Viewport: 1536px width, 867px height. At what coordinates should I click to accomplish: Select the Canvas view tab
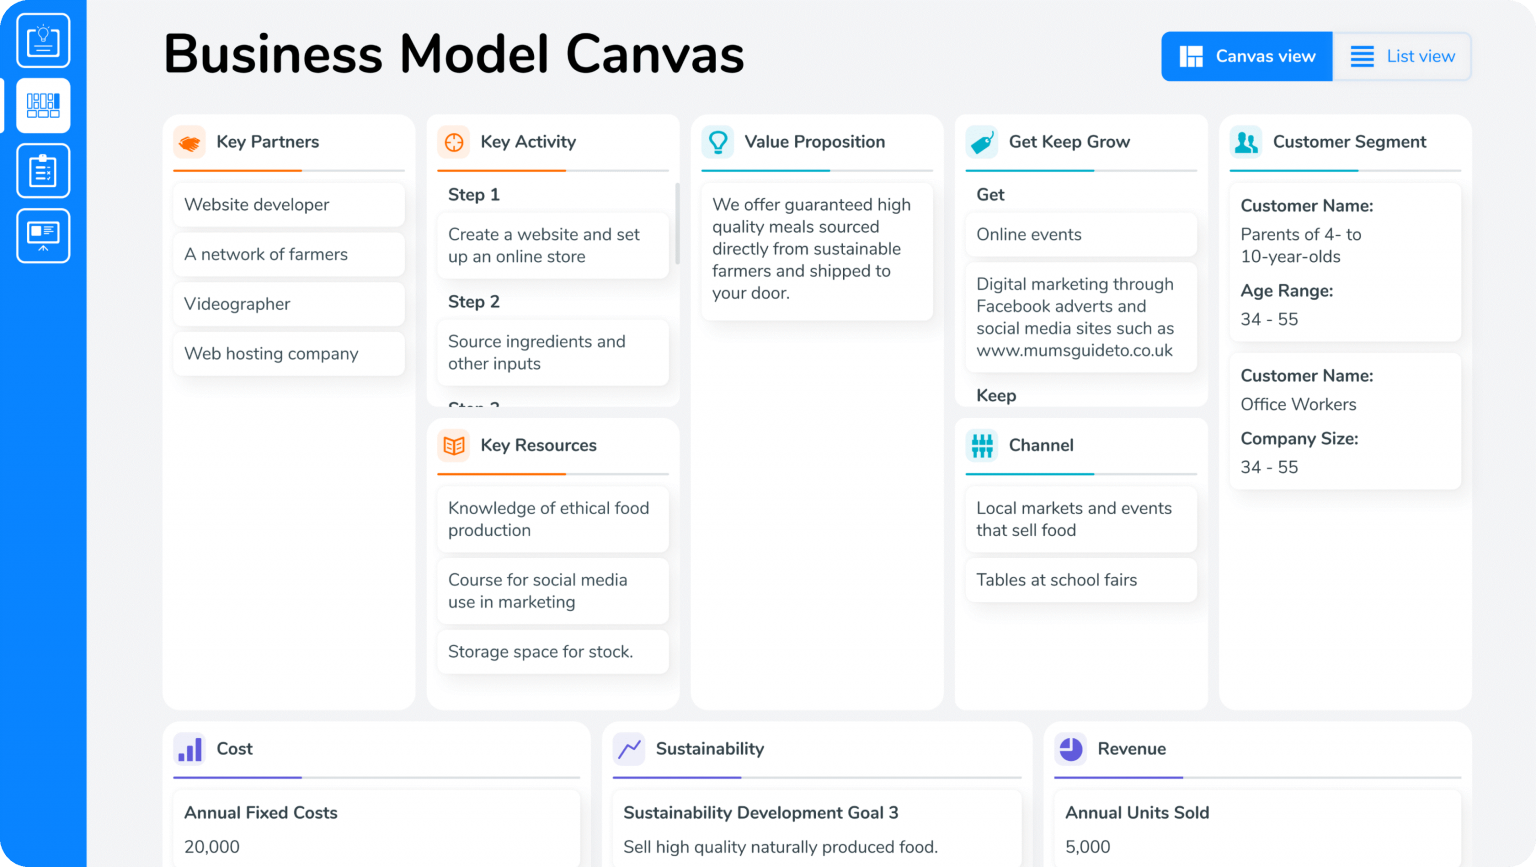tap(1247, 56)
